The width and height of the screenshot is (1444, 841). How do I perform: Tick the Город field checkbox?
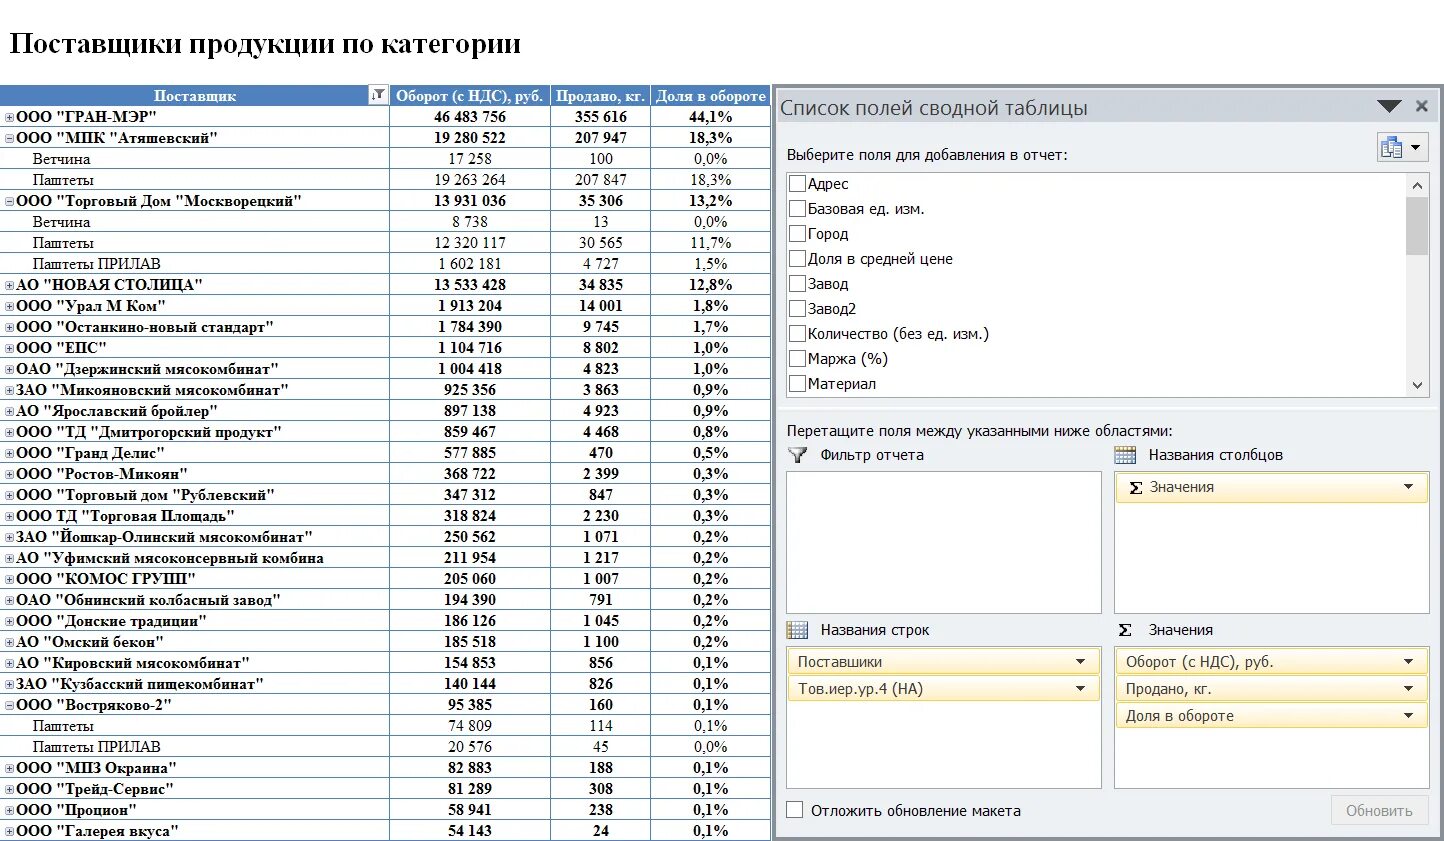pyautogui.click(x=797, y=234)
